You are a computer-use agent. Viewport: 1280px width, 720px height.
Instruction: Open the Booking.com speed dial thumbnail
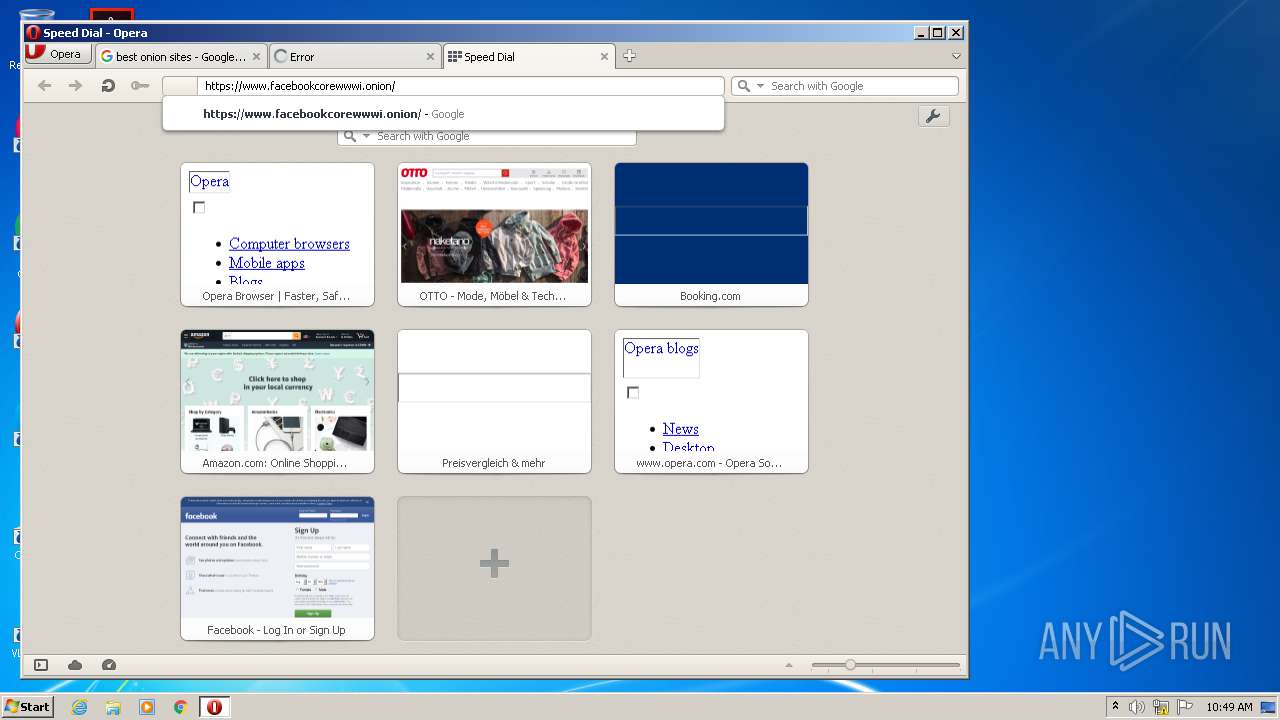point(711,234)
